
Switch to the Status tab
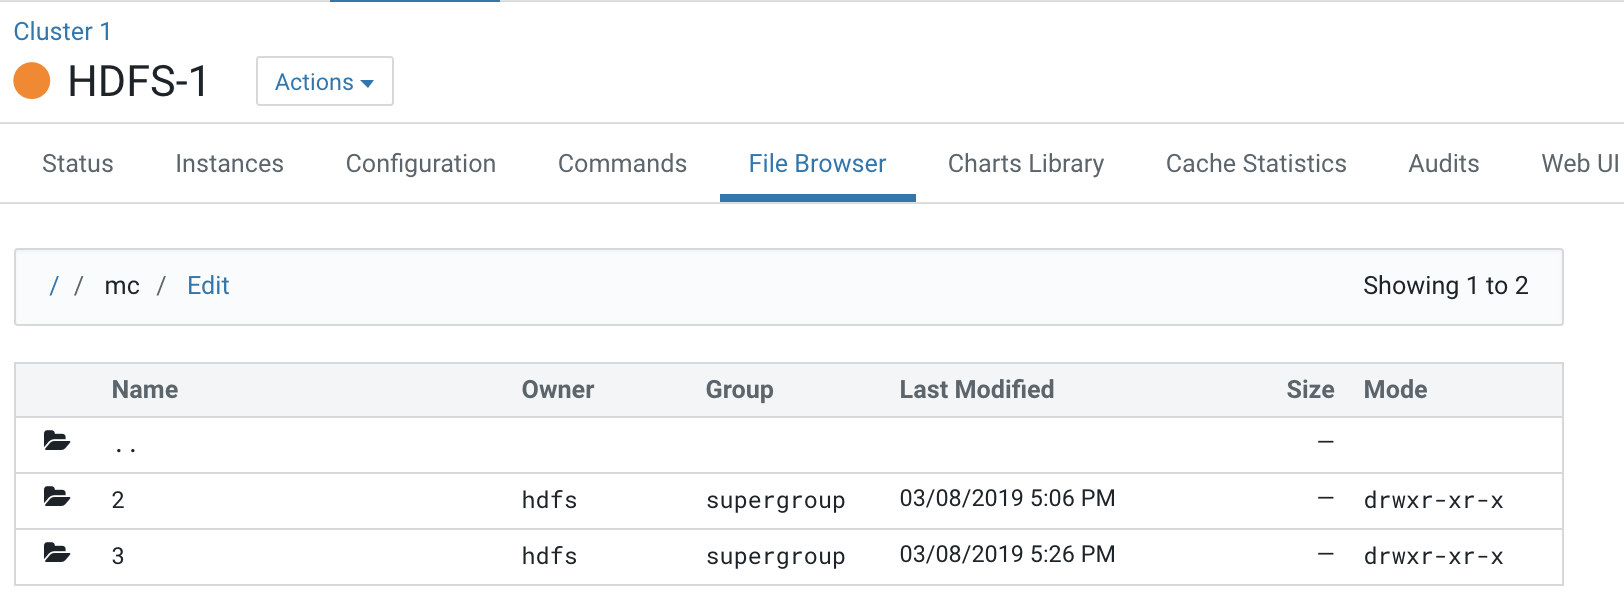click(78, 164)
